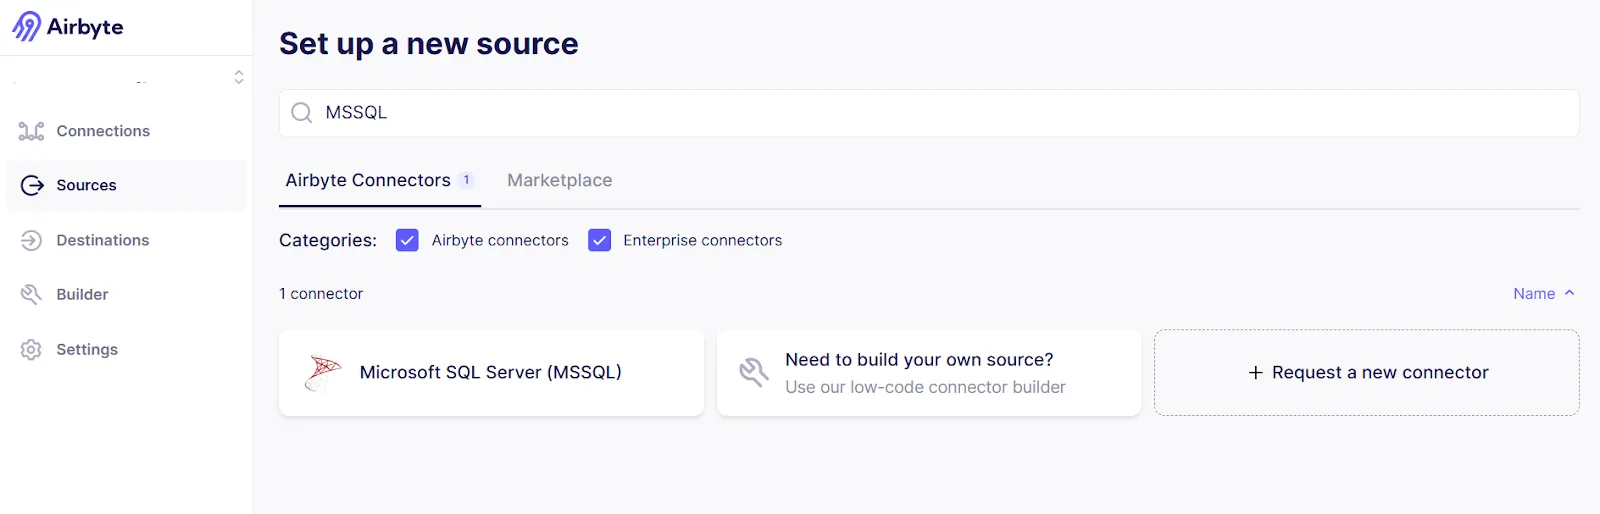
Task: Click the "1 connector" count text
Action: click(x=321, y=294)
